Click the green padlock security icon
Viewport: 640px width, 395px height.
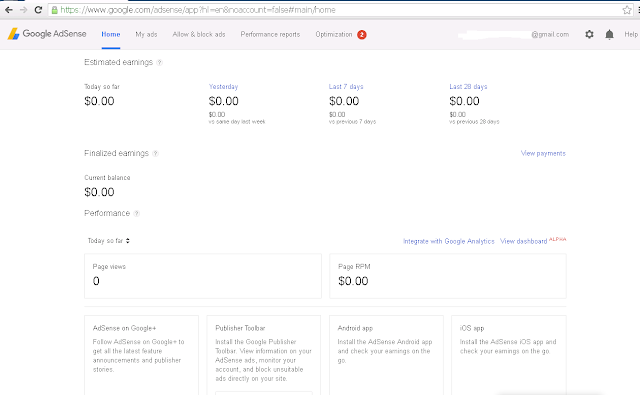[54, 10]
